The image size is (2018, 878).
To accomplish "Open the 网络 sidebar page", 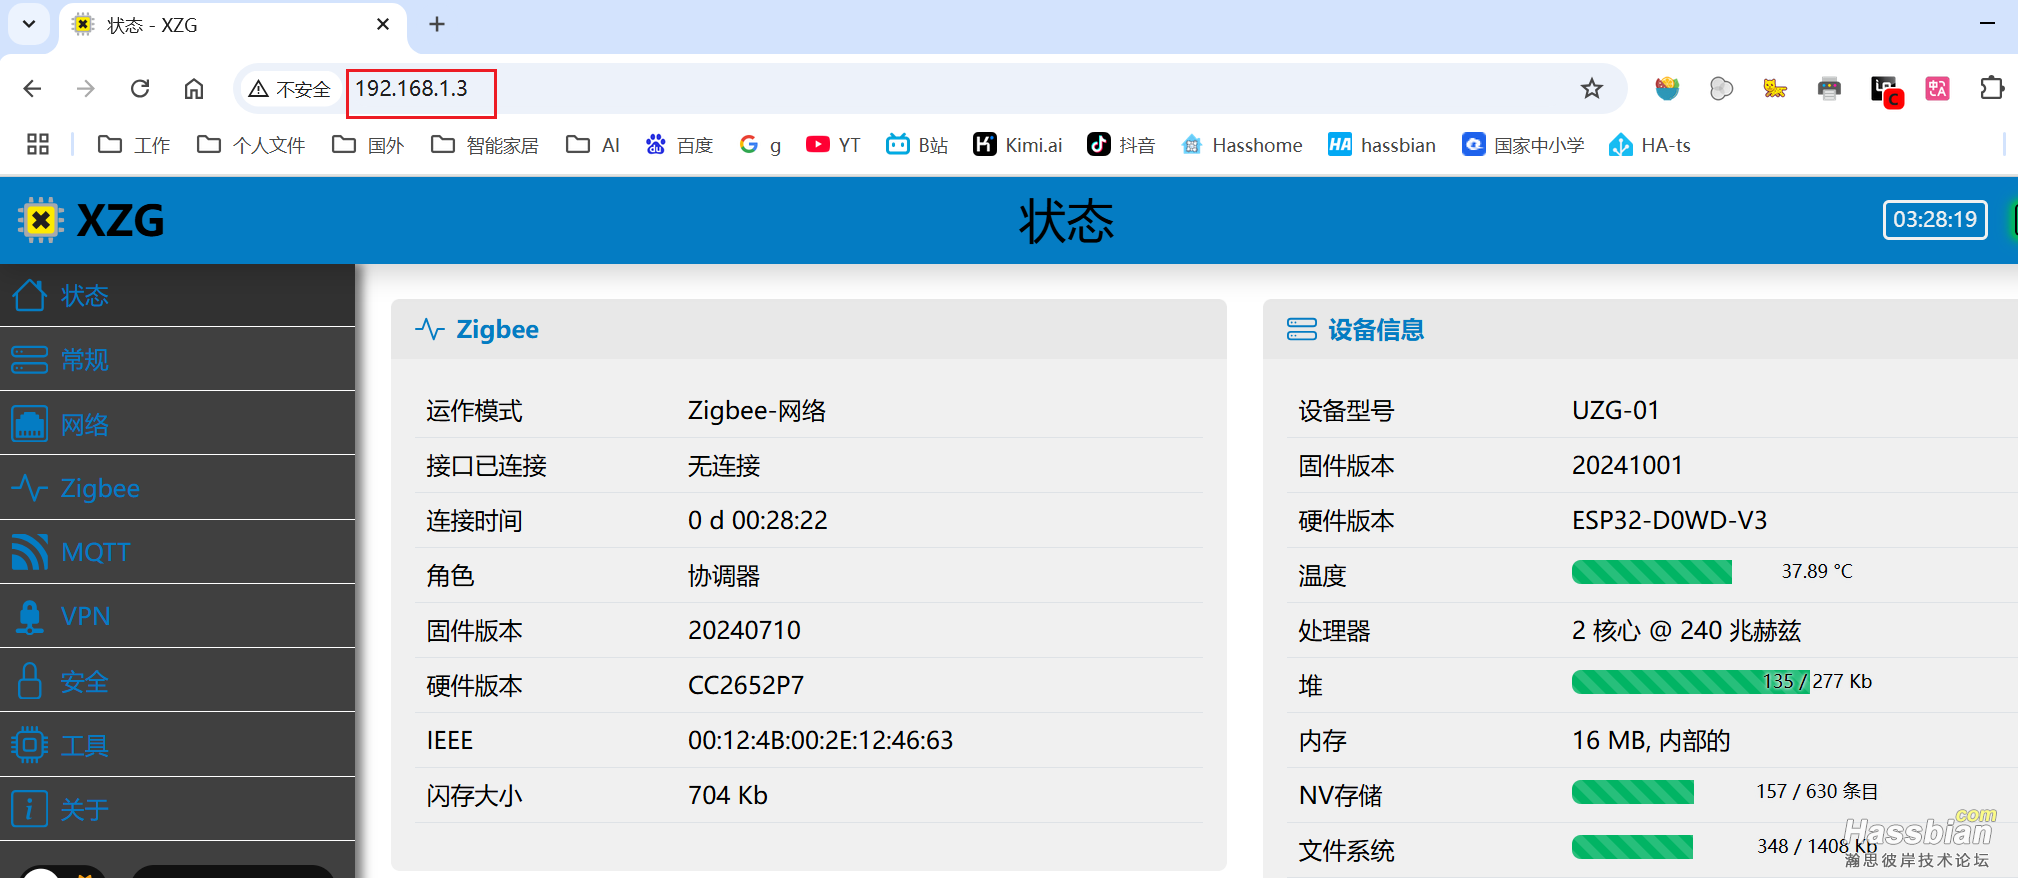I will [177, 424].
